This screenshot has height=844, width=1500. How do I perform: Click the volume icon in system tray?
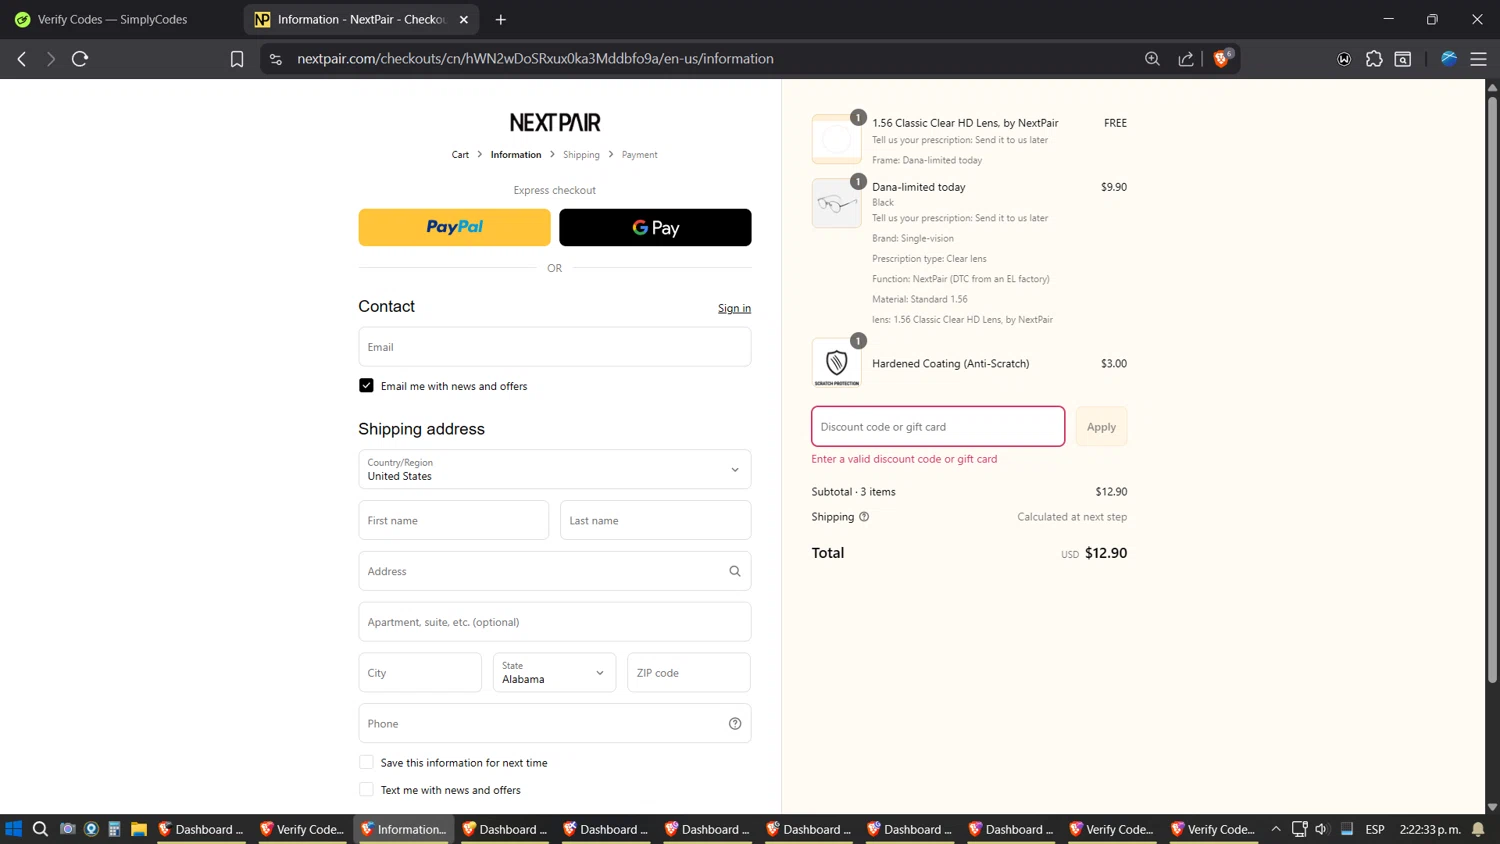[x=1322, y=829]
